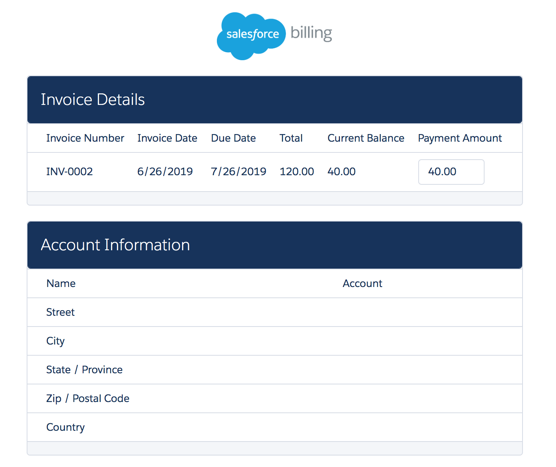The image size is (556, 467).
Task: Click the Account Information header
Action: [x=274, y=245]
